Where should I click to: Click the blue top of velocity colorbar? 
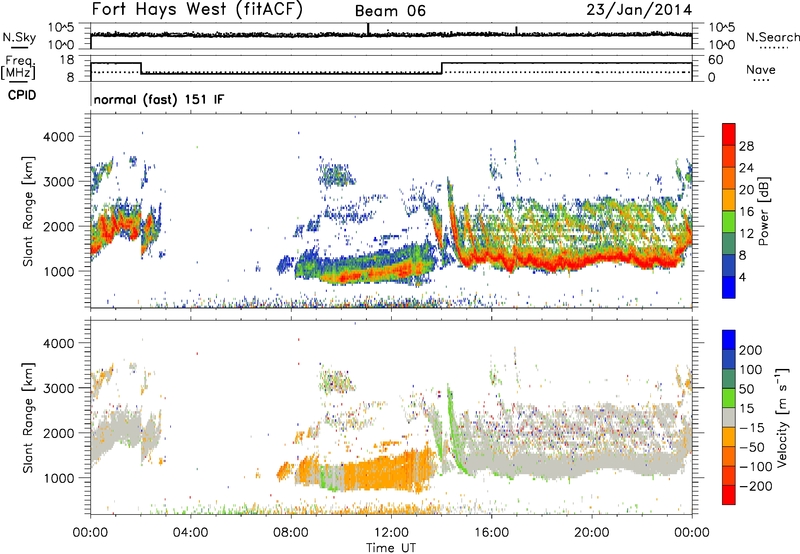tap(729, 340)
